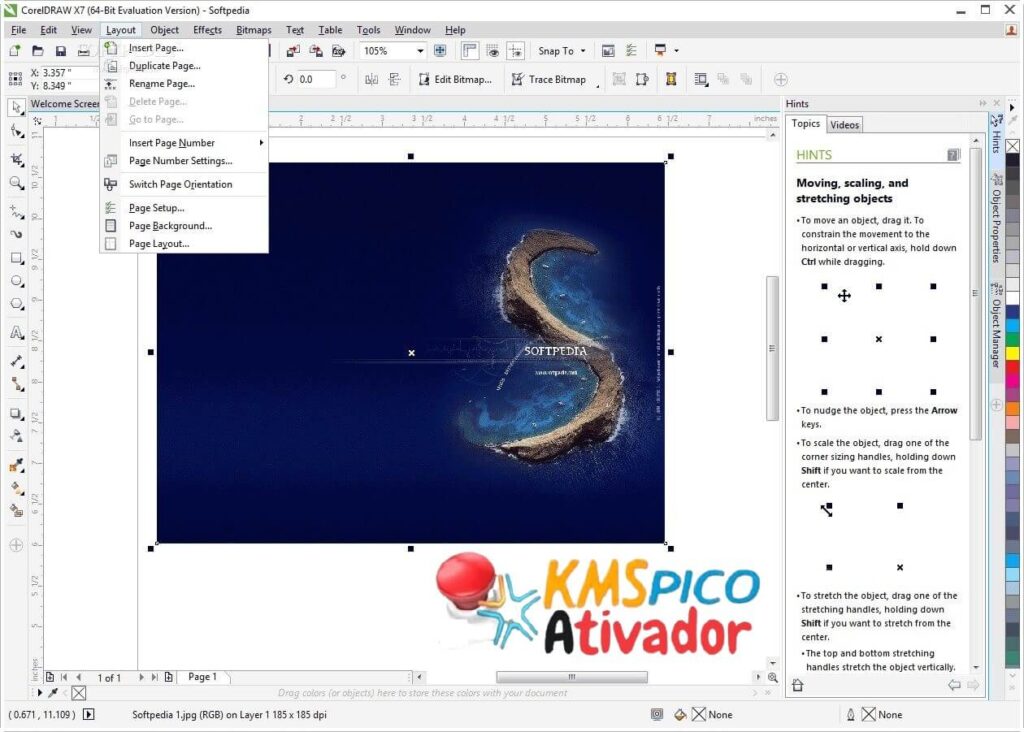Click the Mirror horizontally icon

pyautogui.click(x=372, y=80)
